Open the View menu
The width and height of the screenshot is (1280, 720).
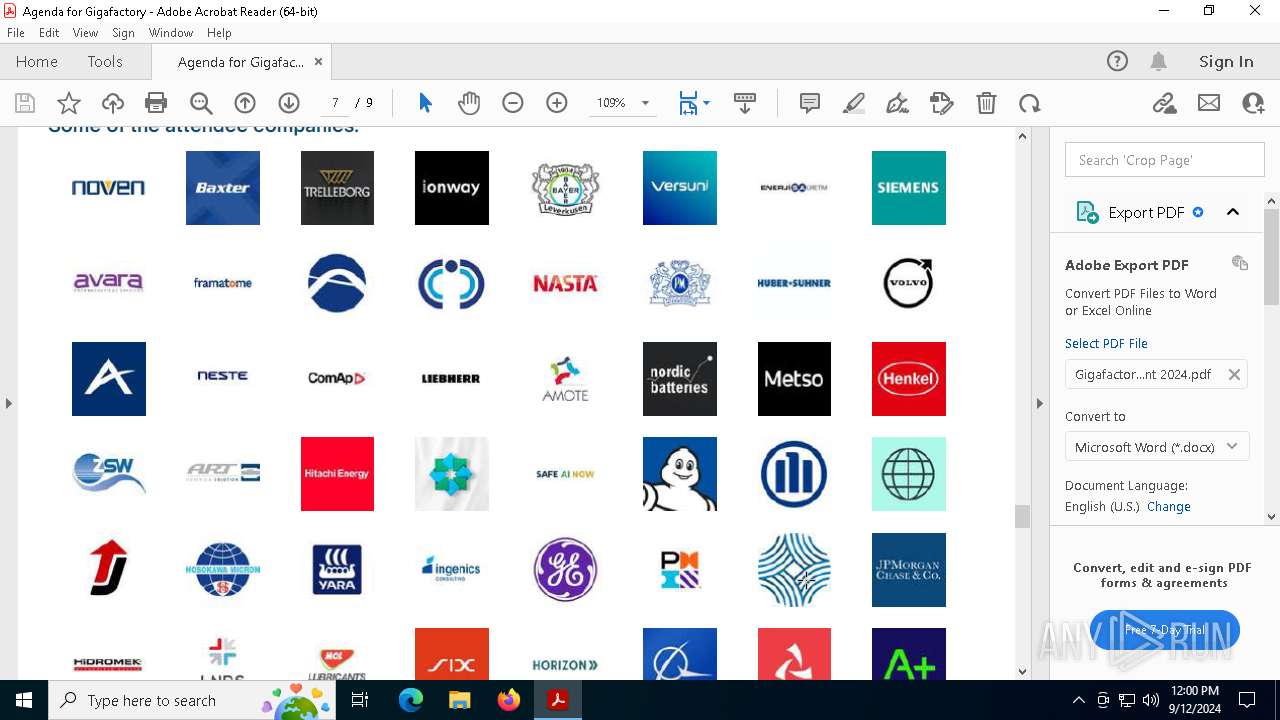coord(86,33)
